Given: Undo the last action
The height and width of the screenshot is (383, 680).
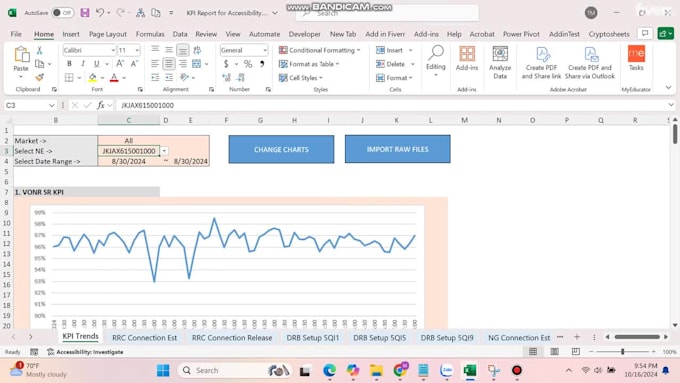Looking at the screenshot, I should pos(100,13).
